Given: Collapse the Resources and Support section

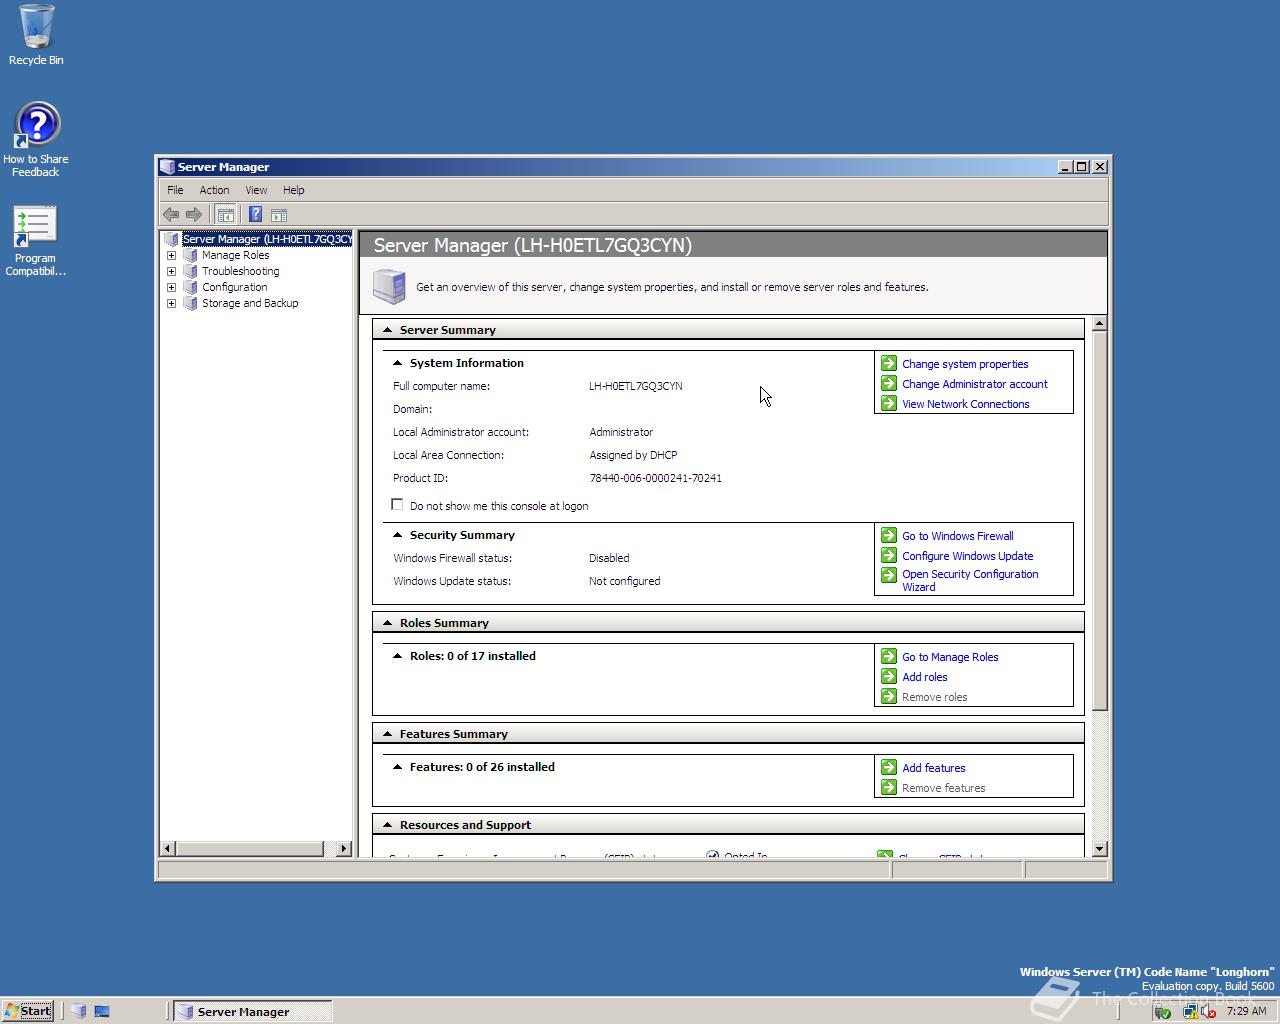Looking at the screenshot, I should [388, 824].
